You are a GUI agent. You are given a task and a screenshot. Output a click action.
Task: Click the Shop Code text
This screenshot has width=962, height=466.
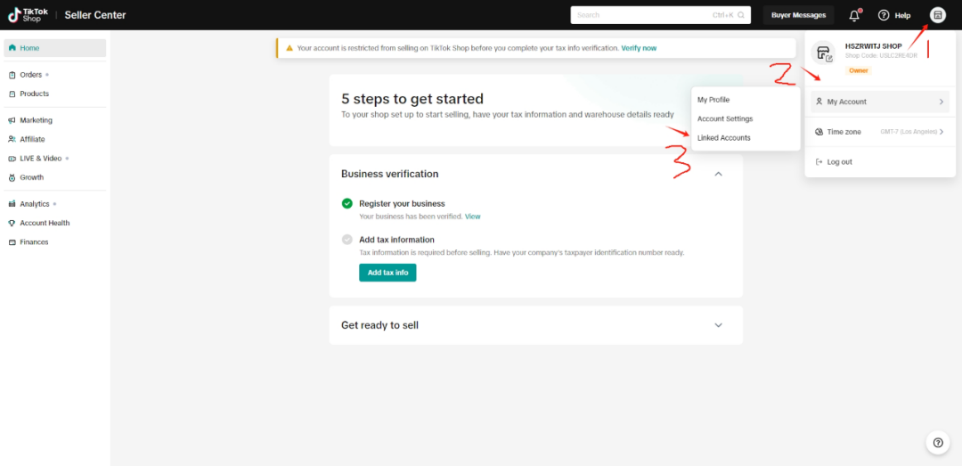(881, 56)
